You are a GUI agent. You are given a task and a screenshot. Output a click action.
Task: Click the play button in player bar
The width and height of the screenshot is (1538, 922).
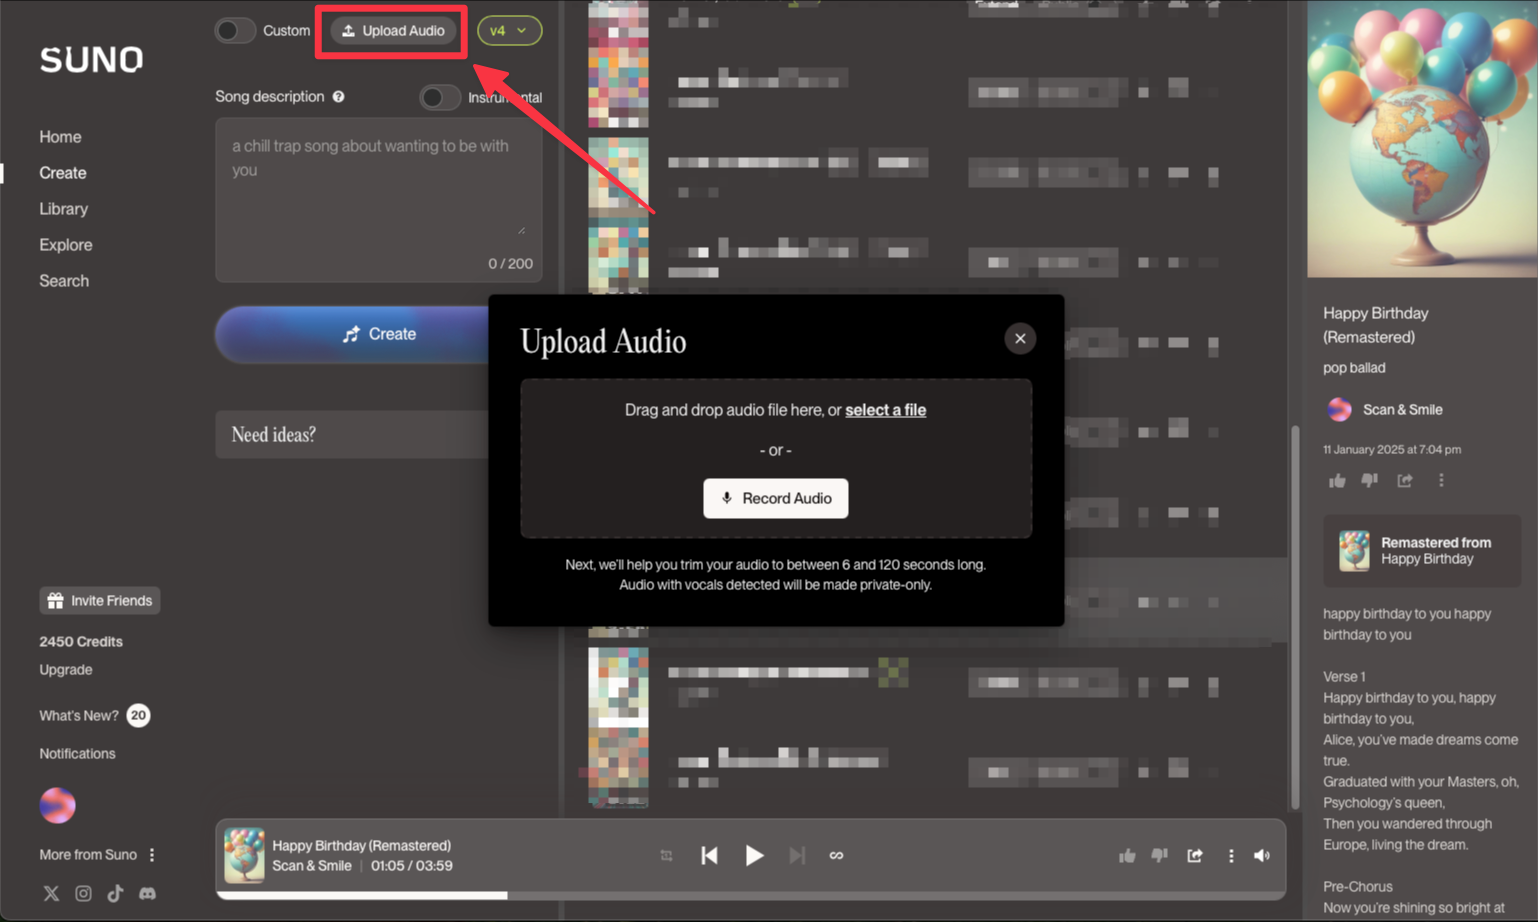coord(754,855)
